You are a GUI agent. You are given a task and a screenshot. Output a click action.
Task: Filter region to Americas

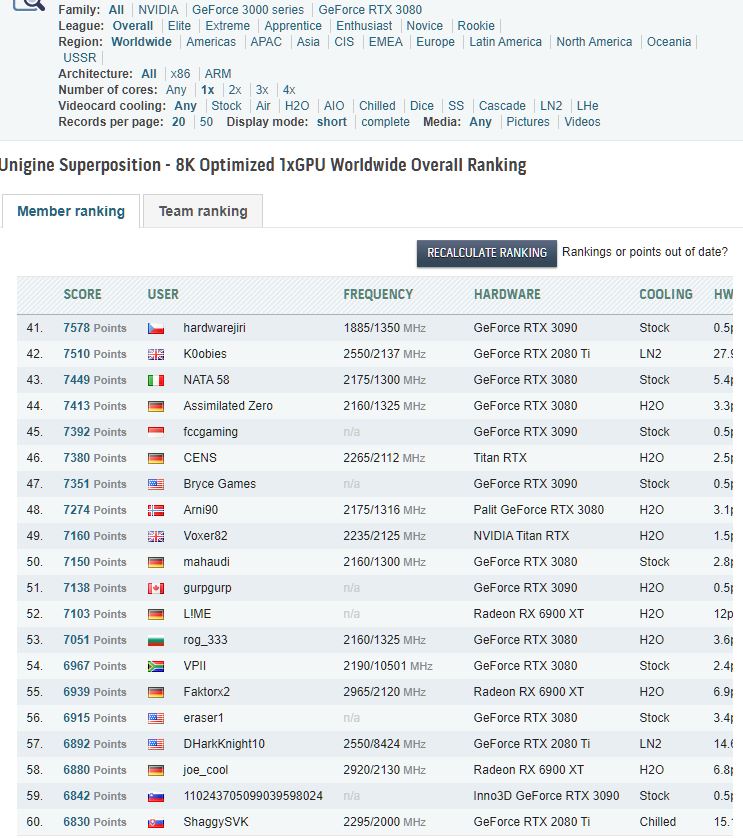click(x=211, y=42)
